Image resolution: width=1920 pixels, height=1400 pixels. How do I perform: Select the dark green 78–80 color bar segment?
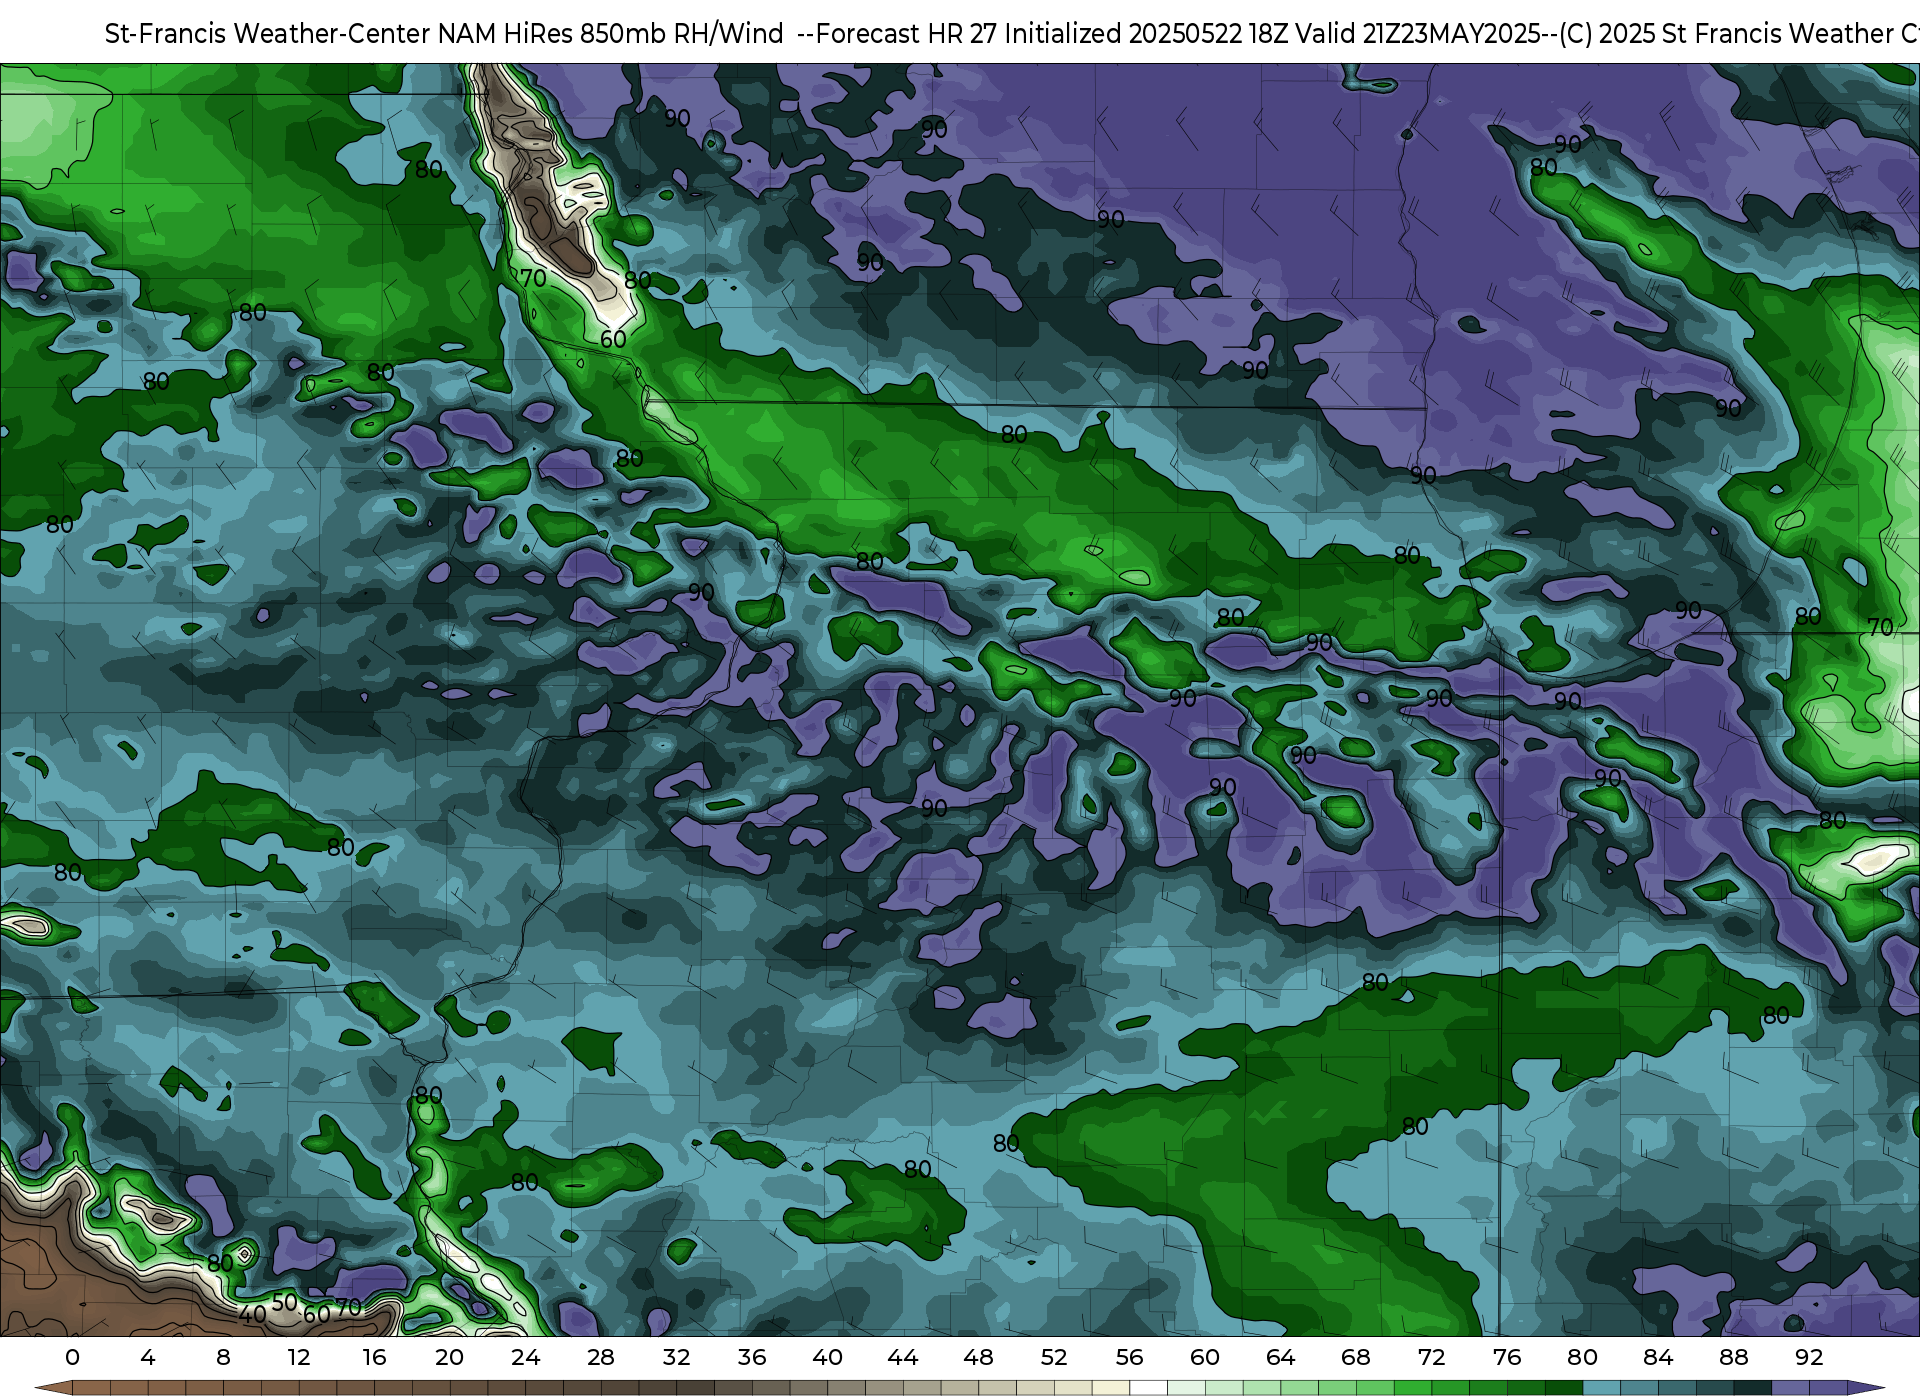(1564, 1388)
